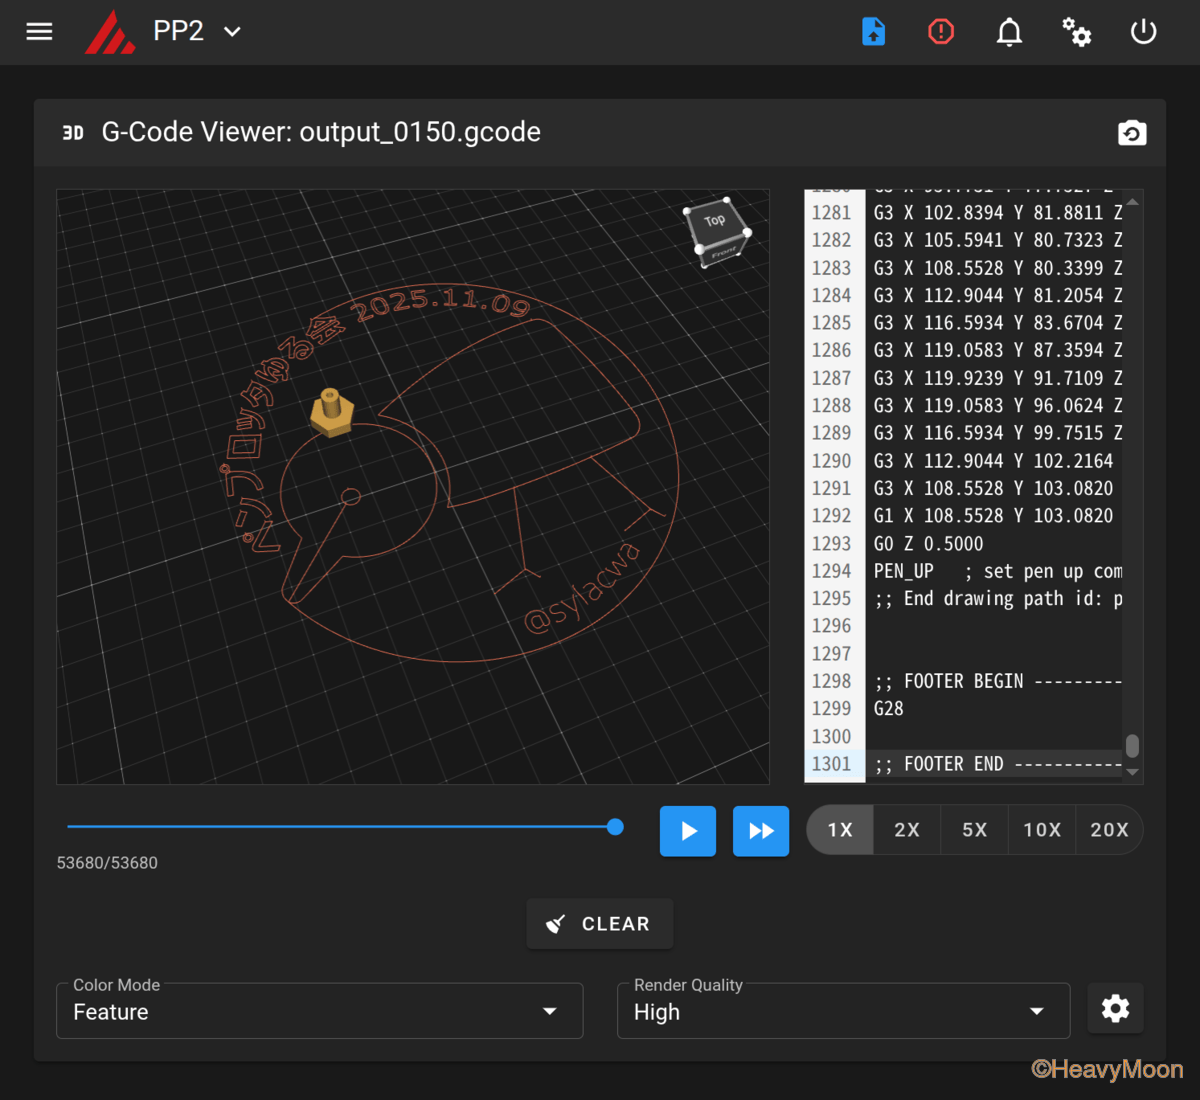Open the Render Quality dropdown
Screen dimensions: 1200x1100
point(843,1011)
